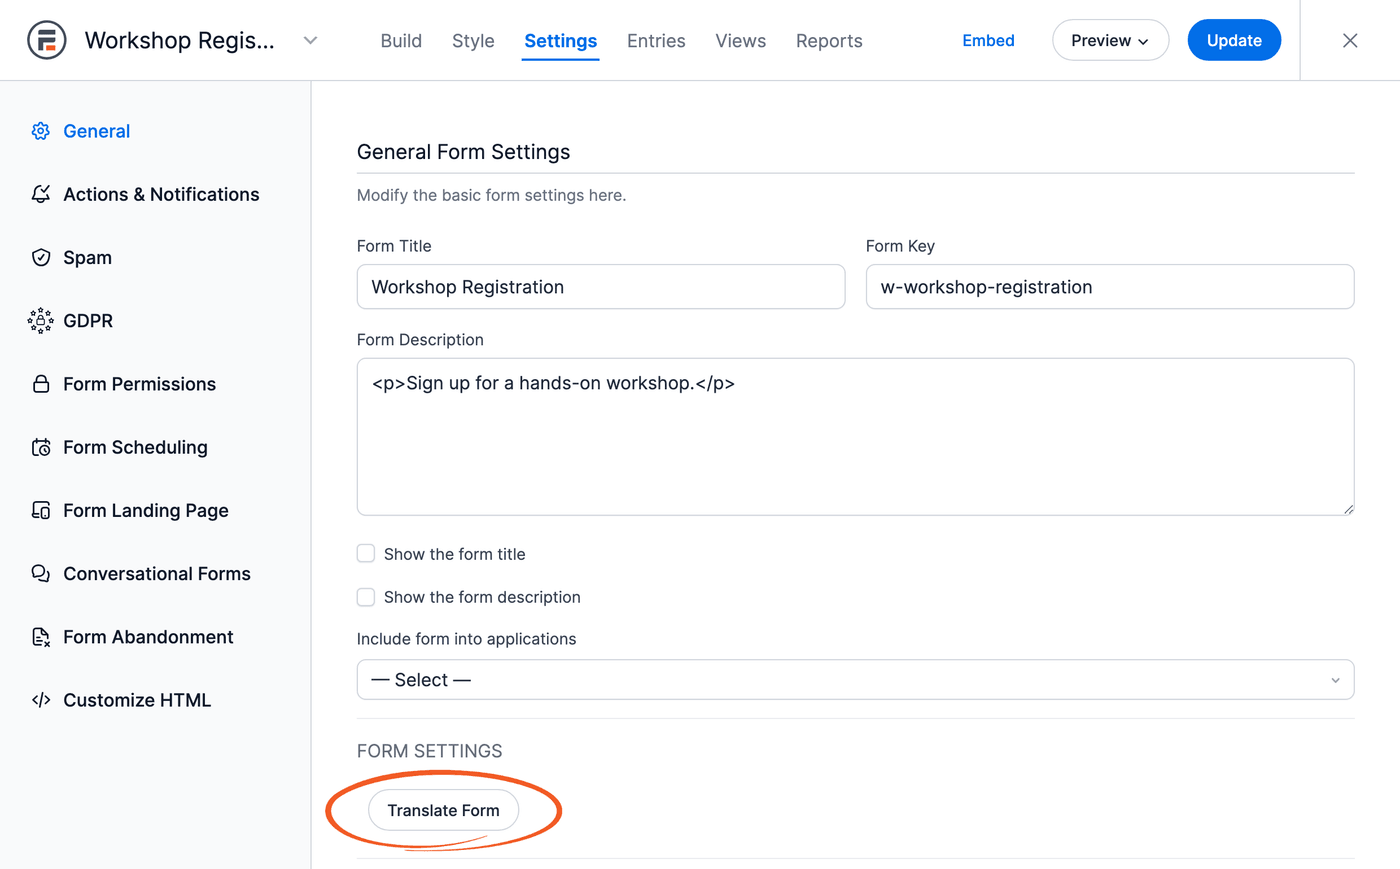This screenshot has width=1400, height=869.
Task: Click the Update button
Action: [1234, 40]
